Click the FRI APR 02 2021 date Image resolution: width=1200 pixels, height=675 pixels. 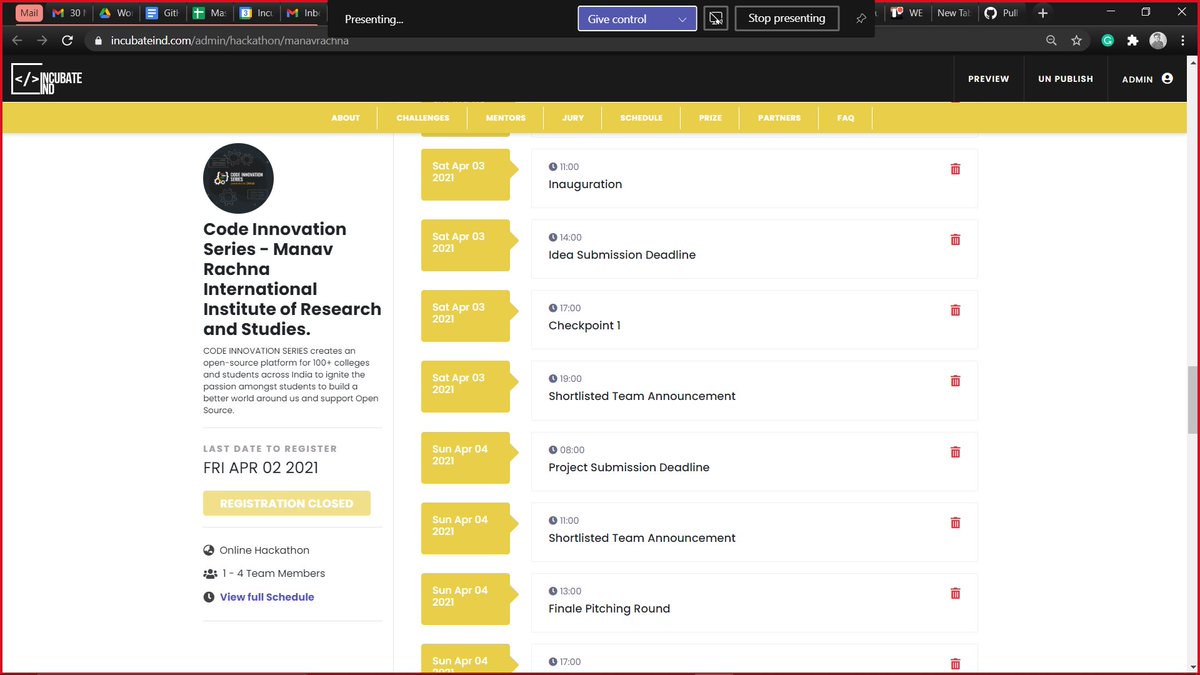pos(261,468)
